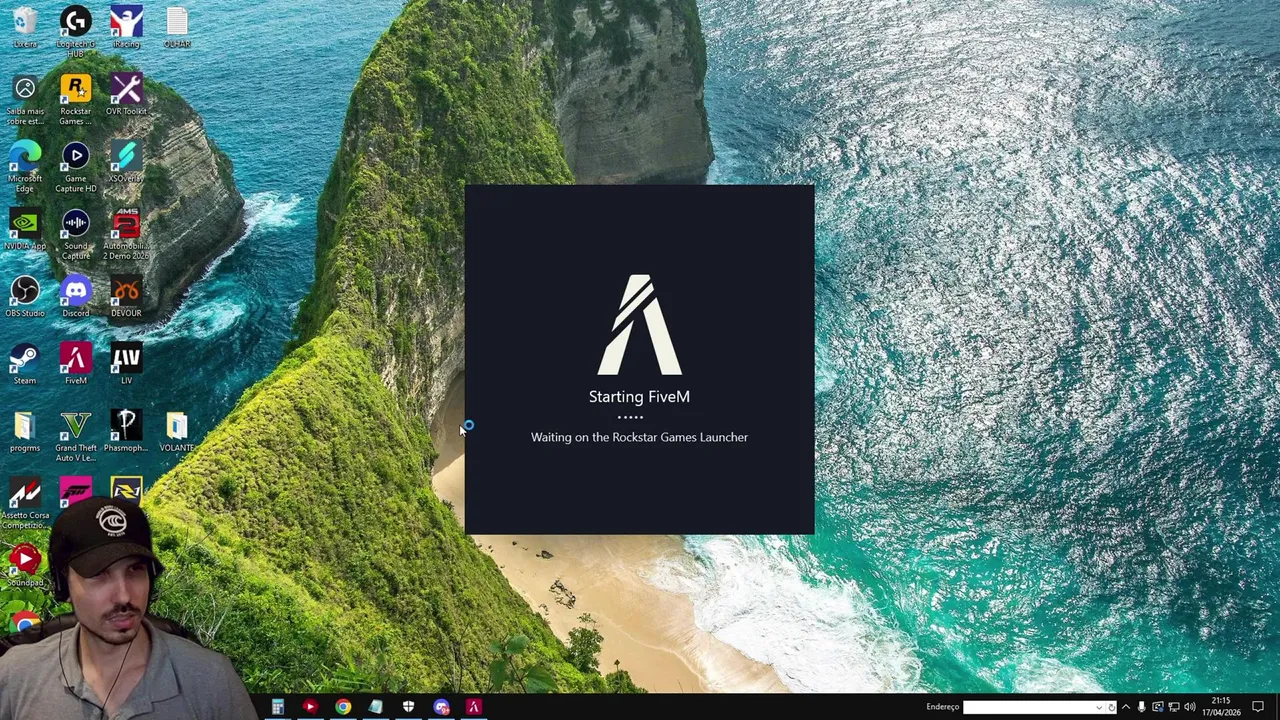
Task: Expand the Endereço address dropdown arrow
Action: pos(1098,707)
